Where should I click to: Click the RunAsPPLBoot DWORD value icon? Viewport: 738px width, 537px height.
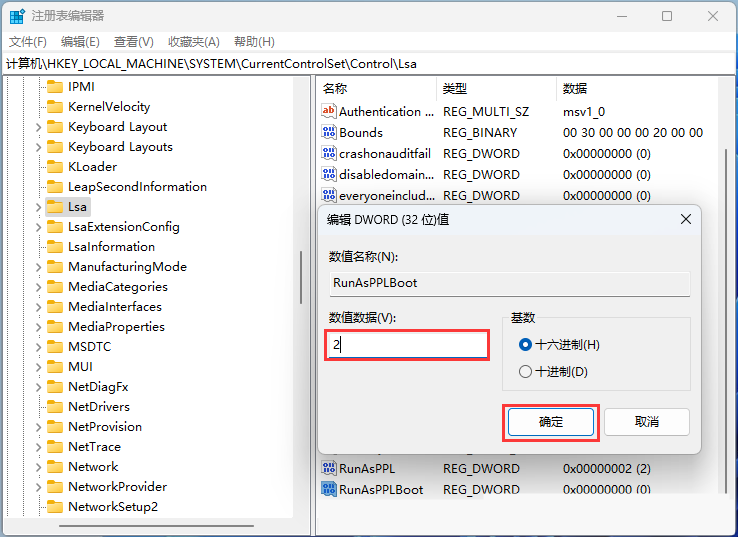(329, 489)
